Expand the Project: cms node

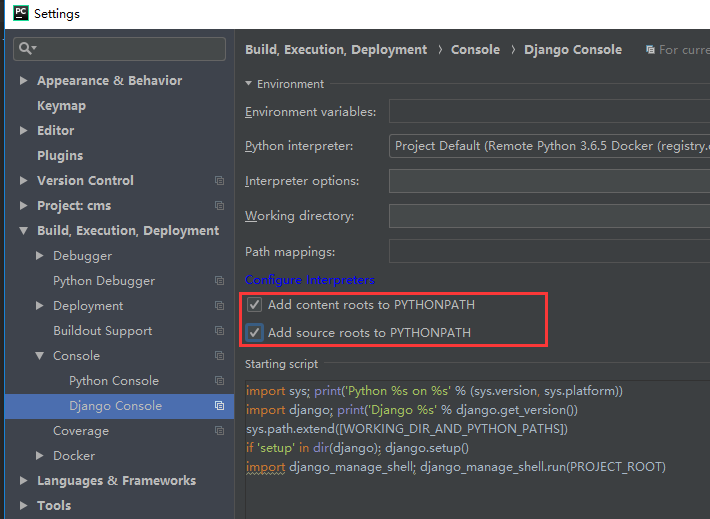click(x=23, y=206)
